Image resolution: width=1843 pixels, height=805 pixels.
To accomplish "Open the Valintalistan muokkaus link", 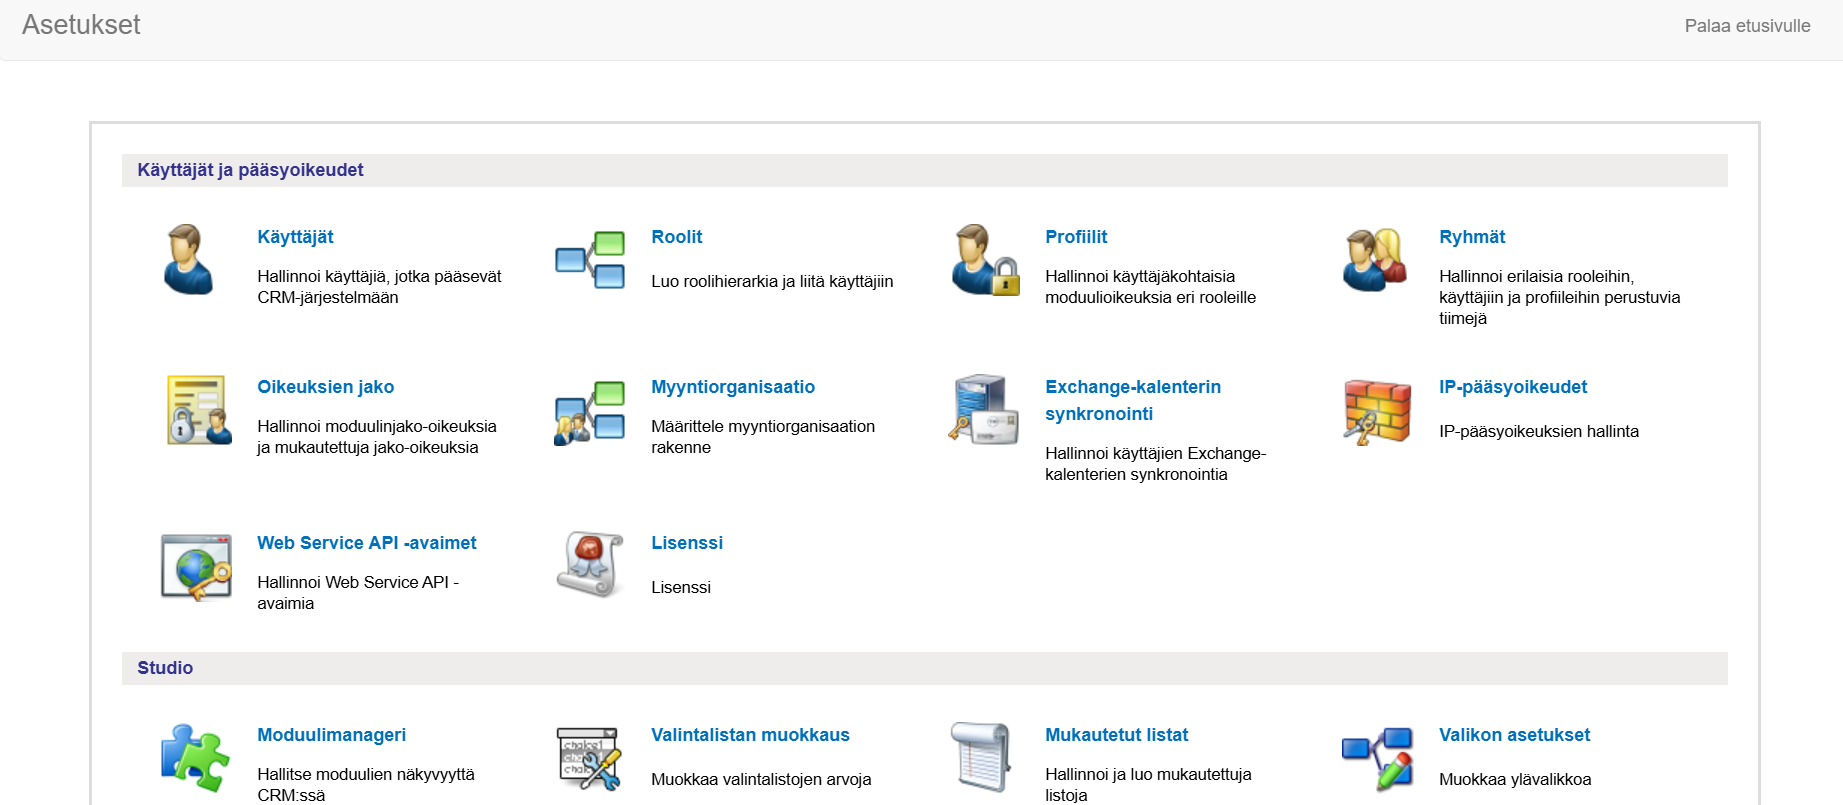I will pyautogui.click(x=750, y=735).
